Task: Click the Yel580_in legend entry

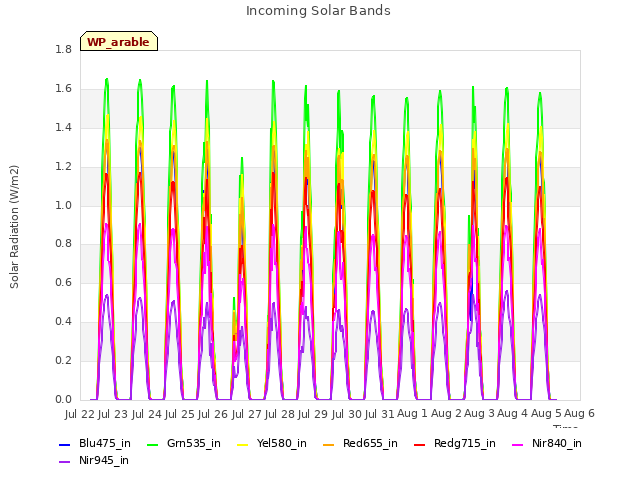Action: [x=272, y=443]
